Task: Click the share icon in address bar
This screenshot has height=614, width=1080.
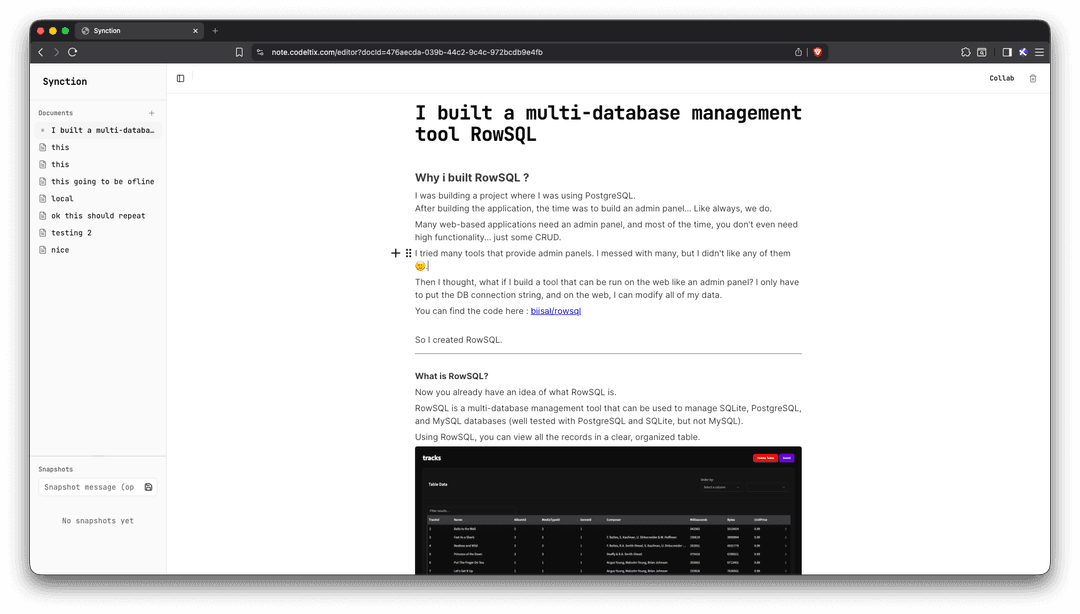Action: click(x=798, y=52)
